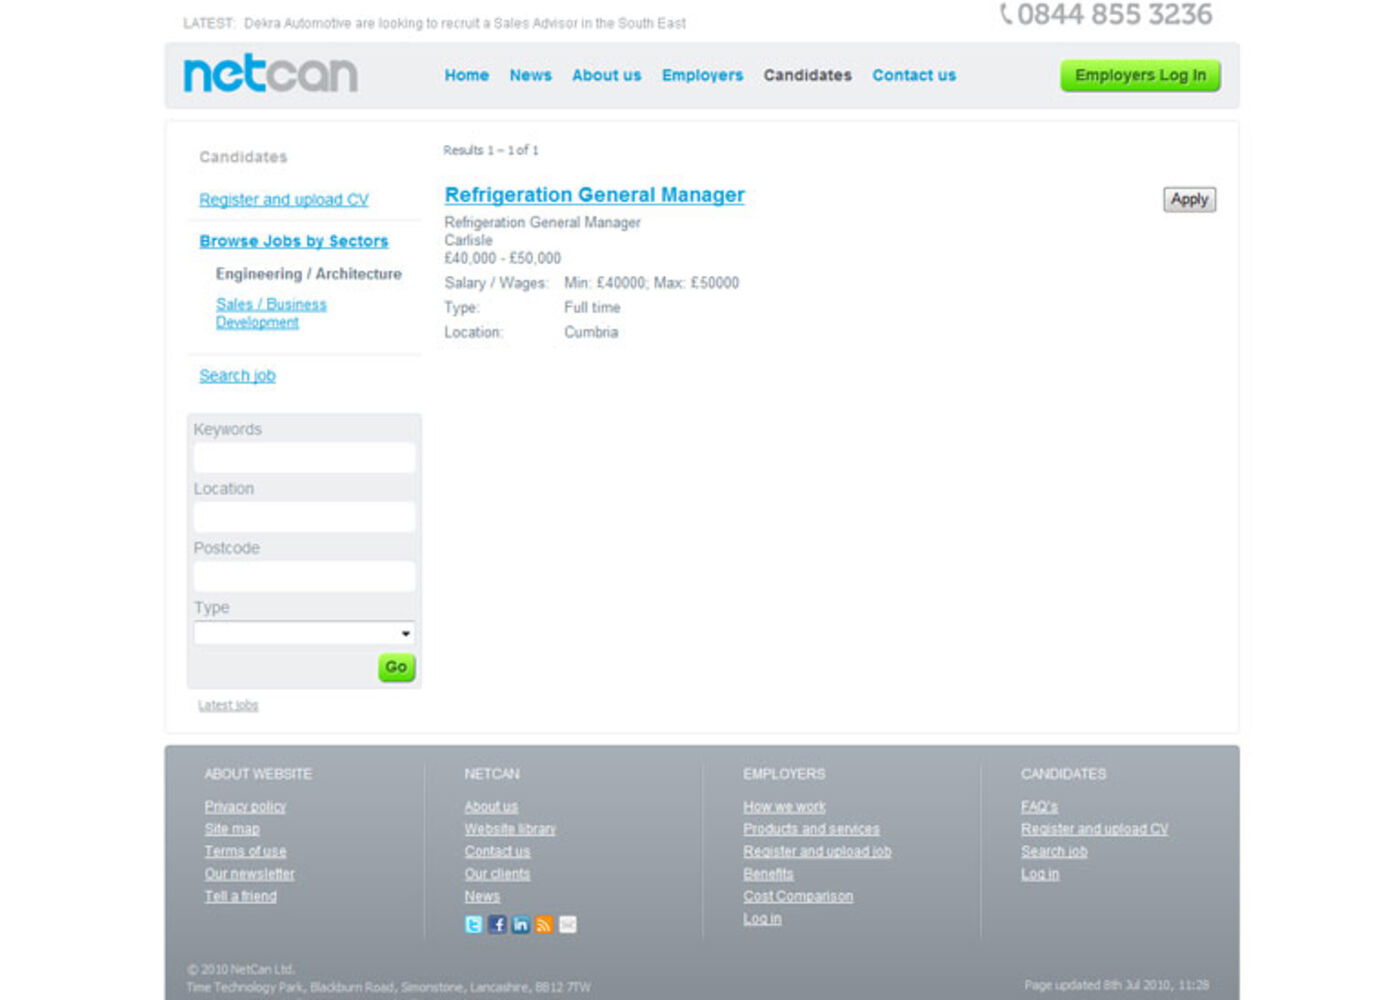Image resolution: width=1400 pixels, height=1000 pixels.
Task: Click the Register and upload CV sidebar link
Action: point(283,200)
